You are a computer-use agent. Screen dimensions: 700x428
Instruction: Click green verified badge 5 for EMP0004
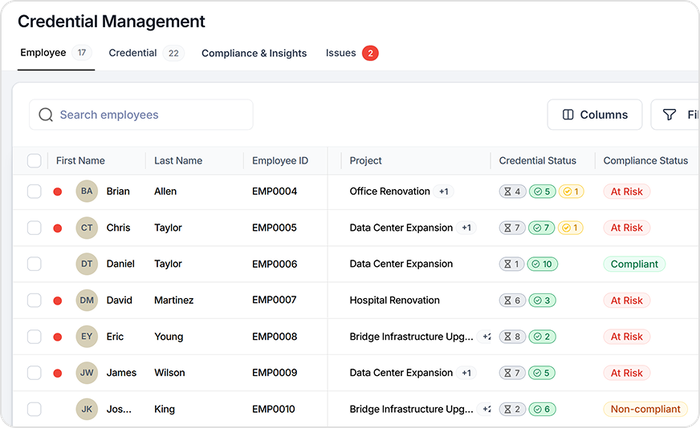[x=542, y=191]
